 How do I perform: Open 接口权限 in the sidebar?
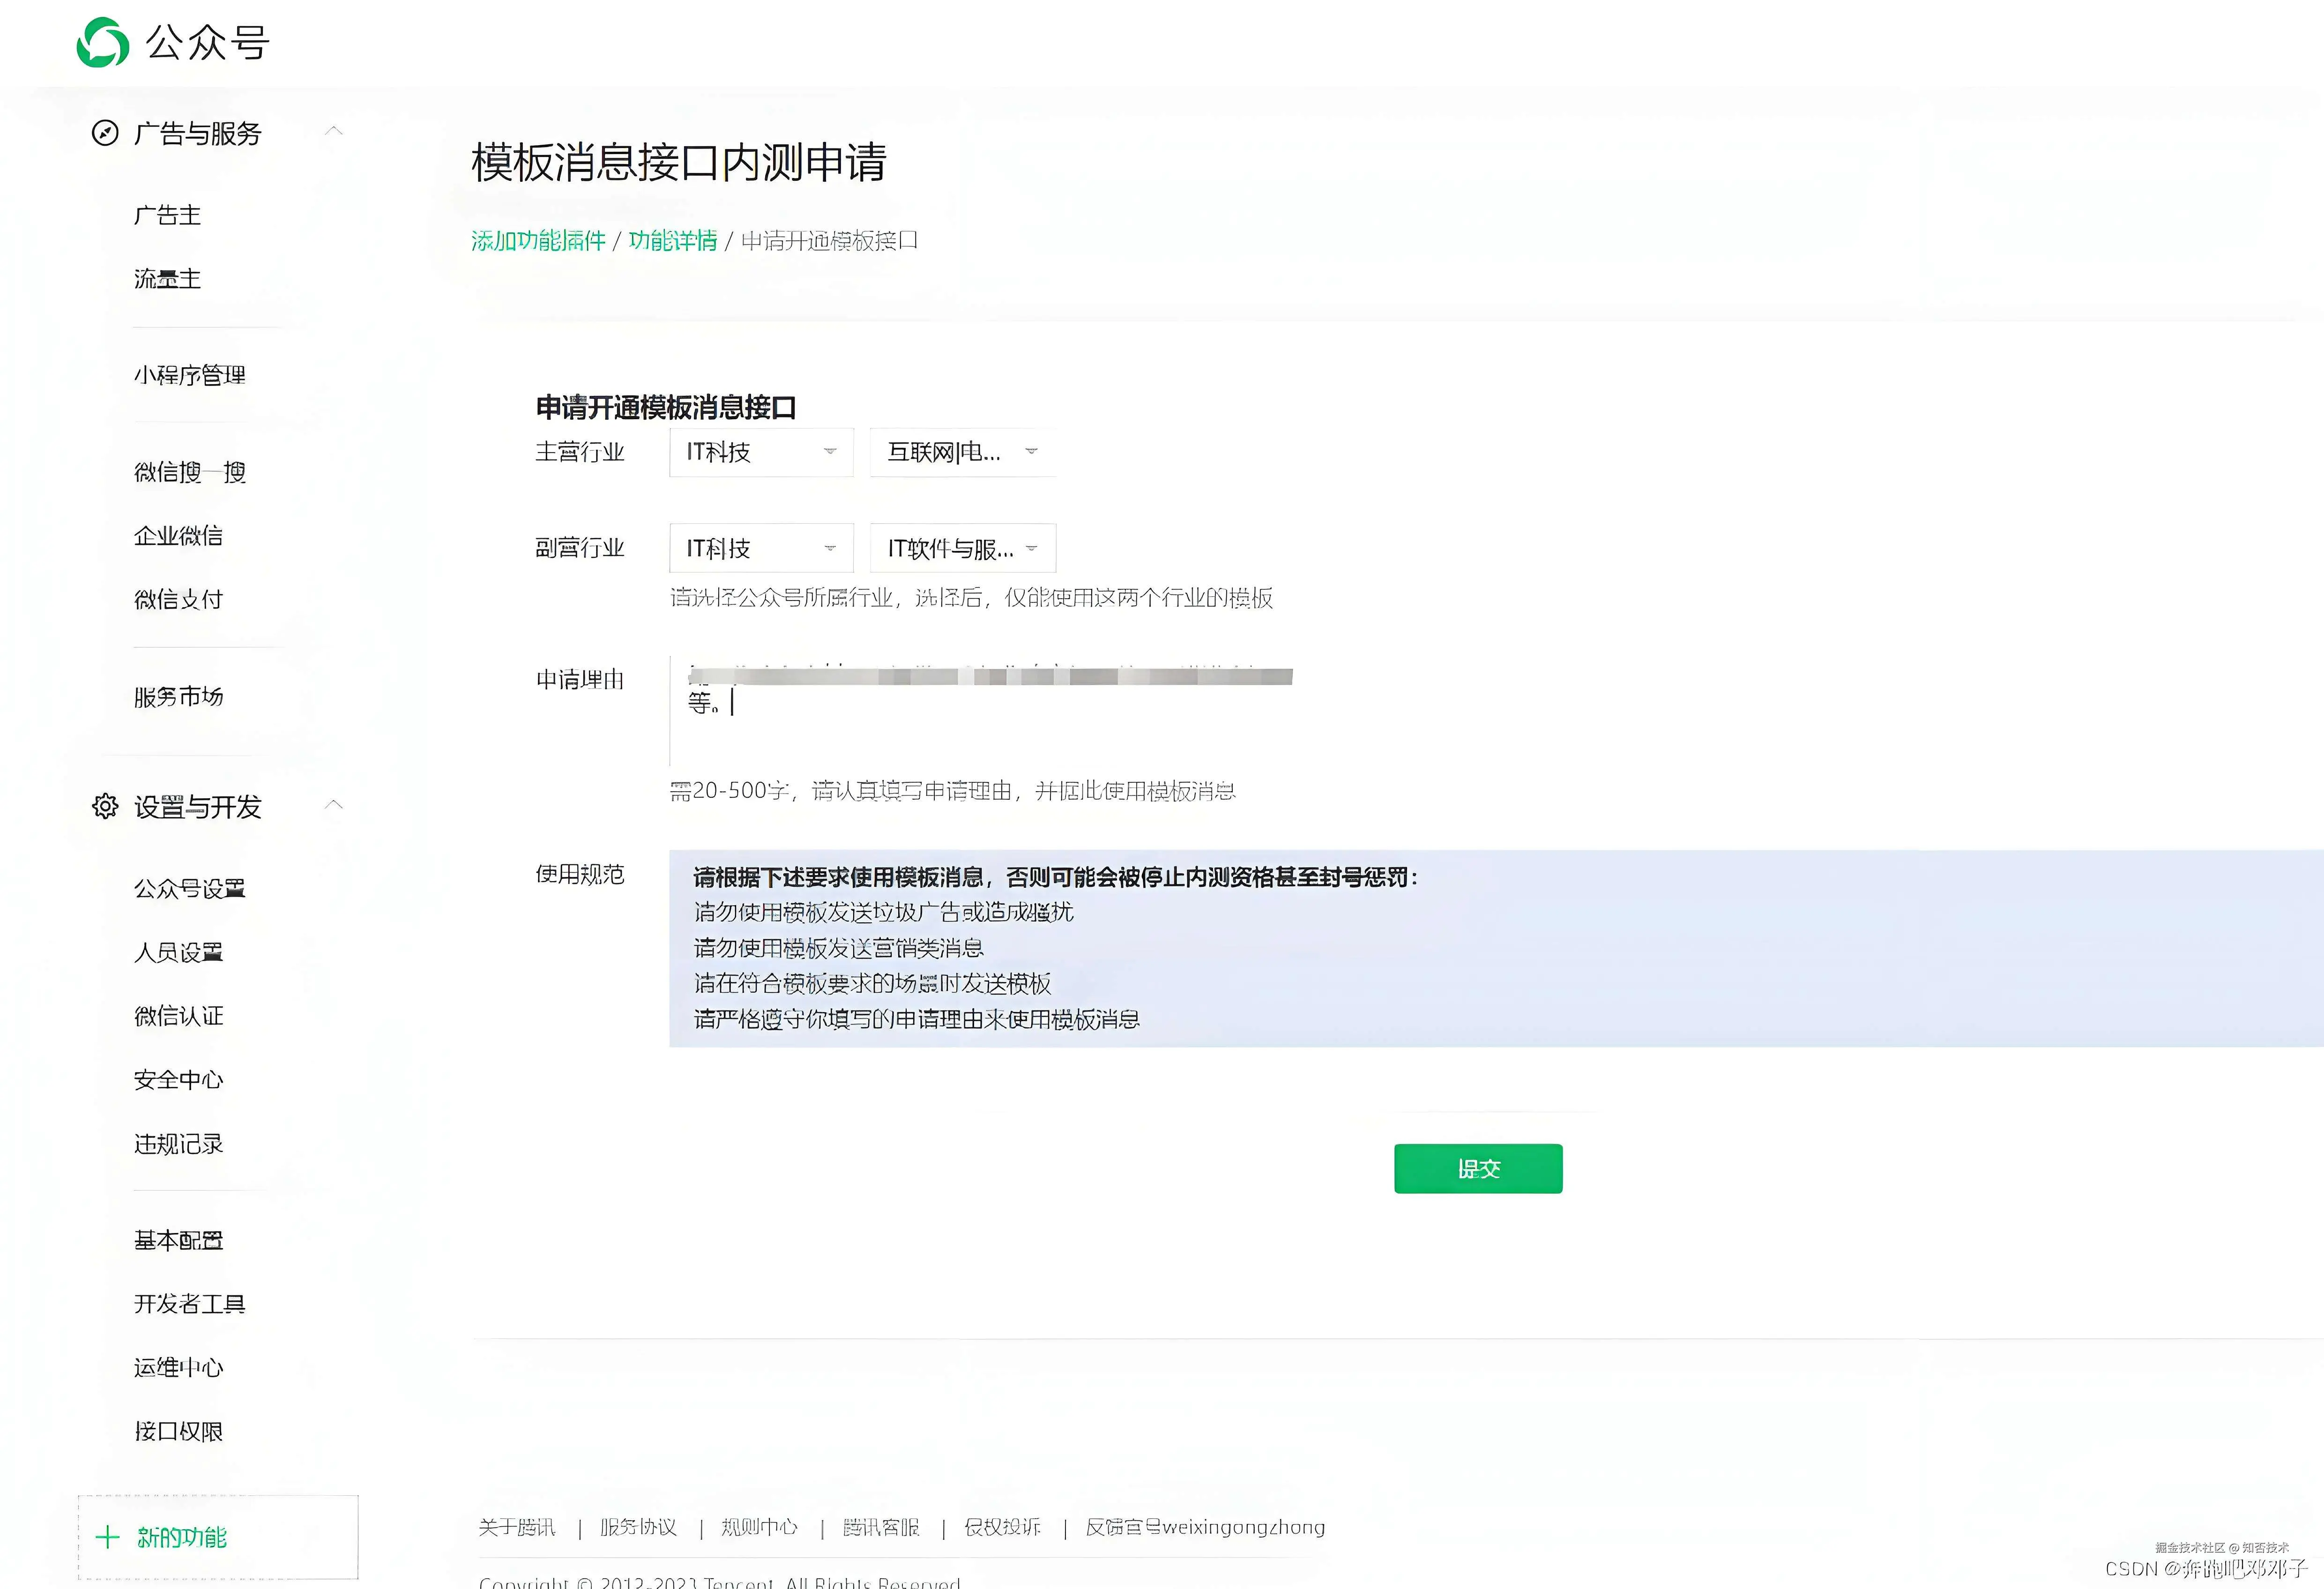coord(178,1431)
